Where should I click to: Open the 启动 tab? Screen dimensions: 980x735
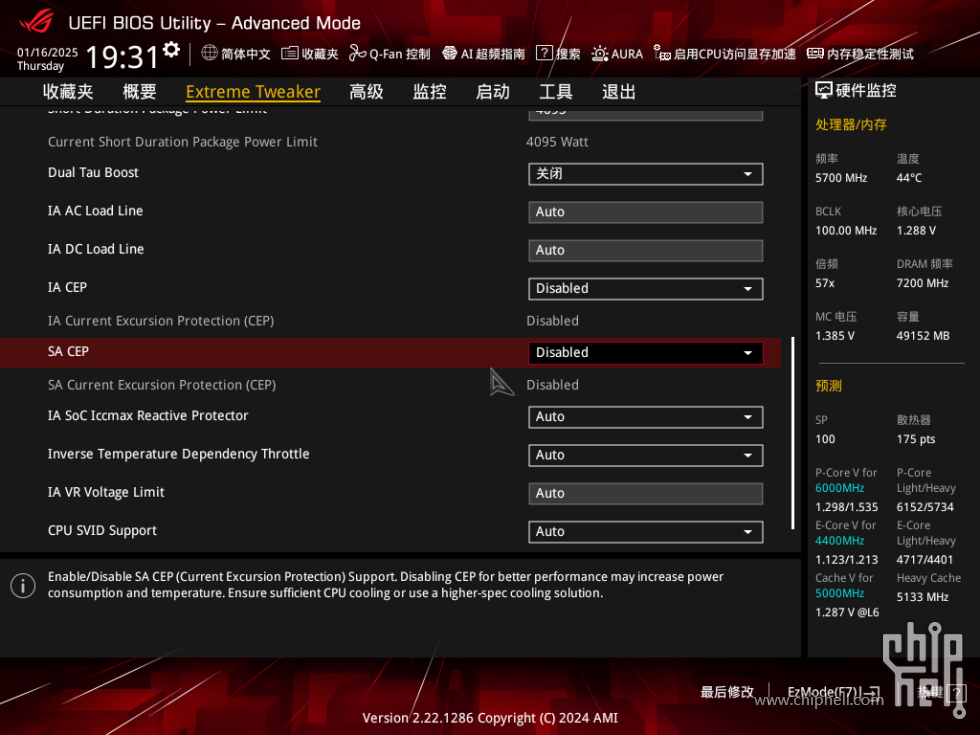point(492,92)
